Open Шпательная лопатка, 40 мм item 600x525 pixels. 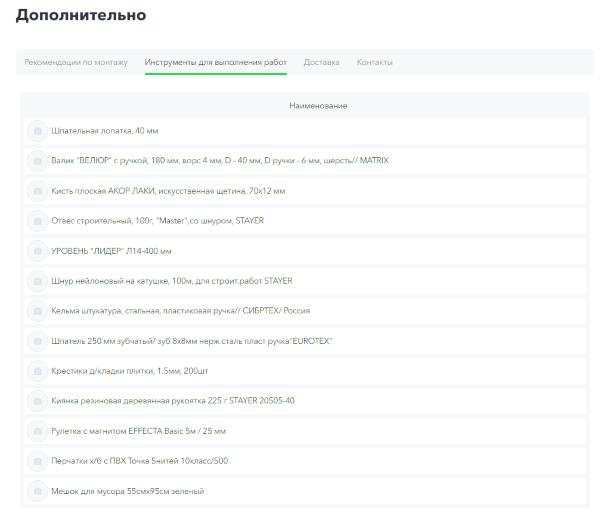click(x=104, y=131)
